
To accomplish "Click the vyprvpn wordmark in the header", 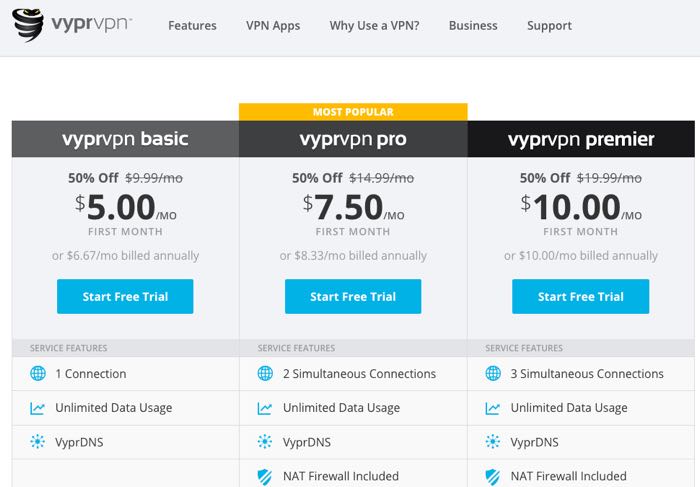I will 92,24.
